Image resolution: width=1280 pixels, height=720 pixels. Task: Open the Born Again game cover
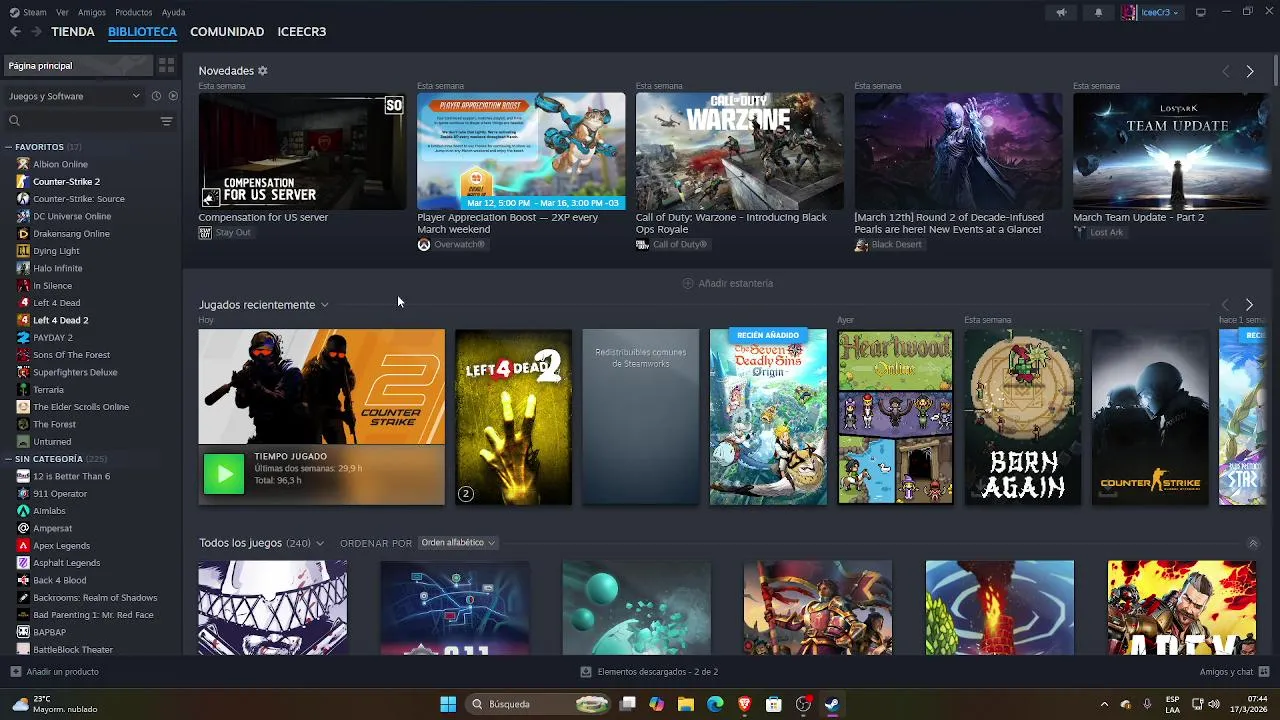1022,417
